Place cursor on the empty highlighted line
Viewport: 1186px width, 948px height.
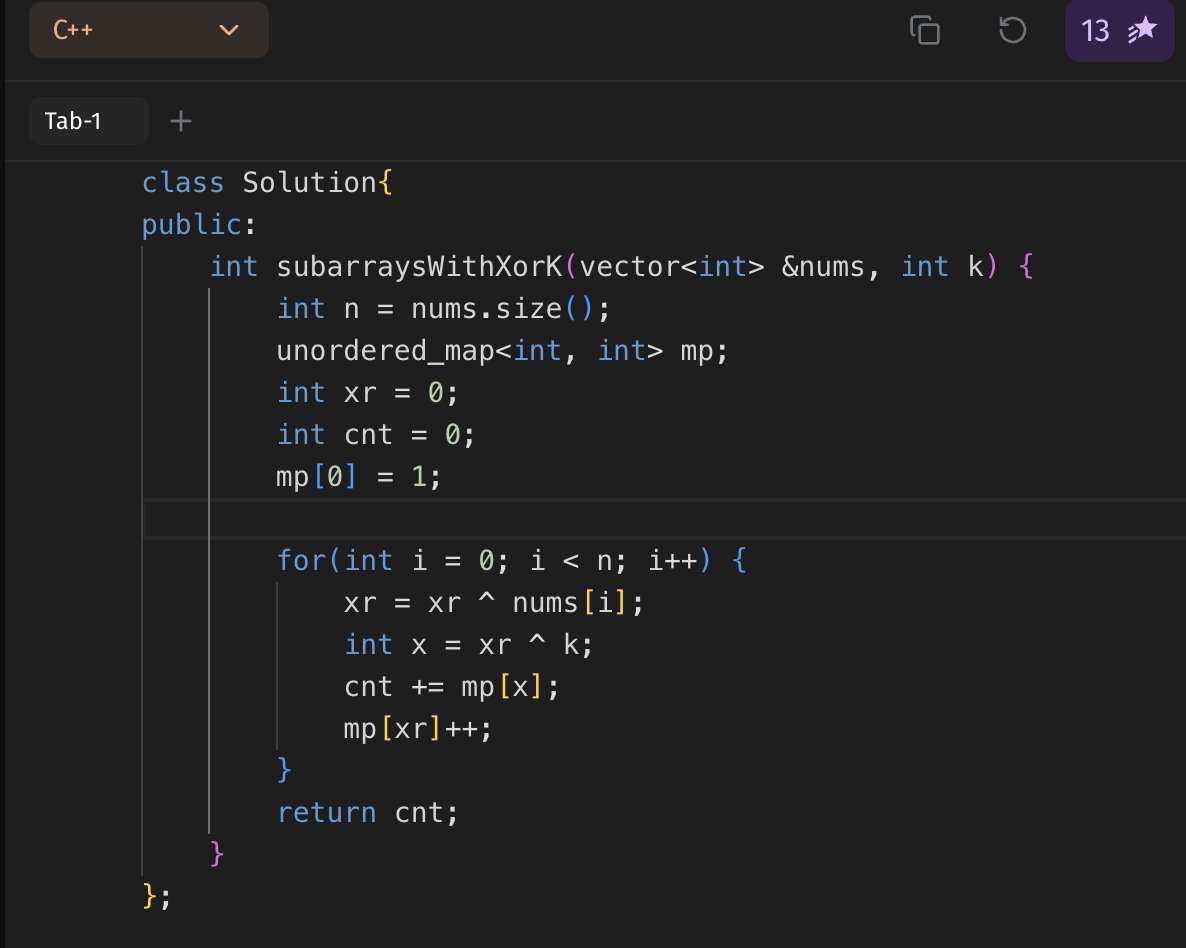[664, 519]
